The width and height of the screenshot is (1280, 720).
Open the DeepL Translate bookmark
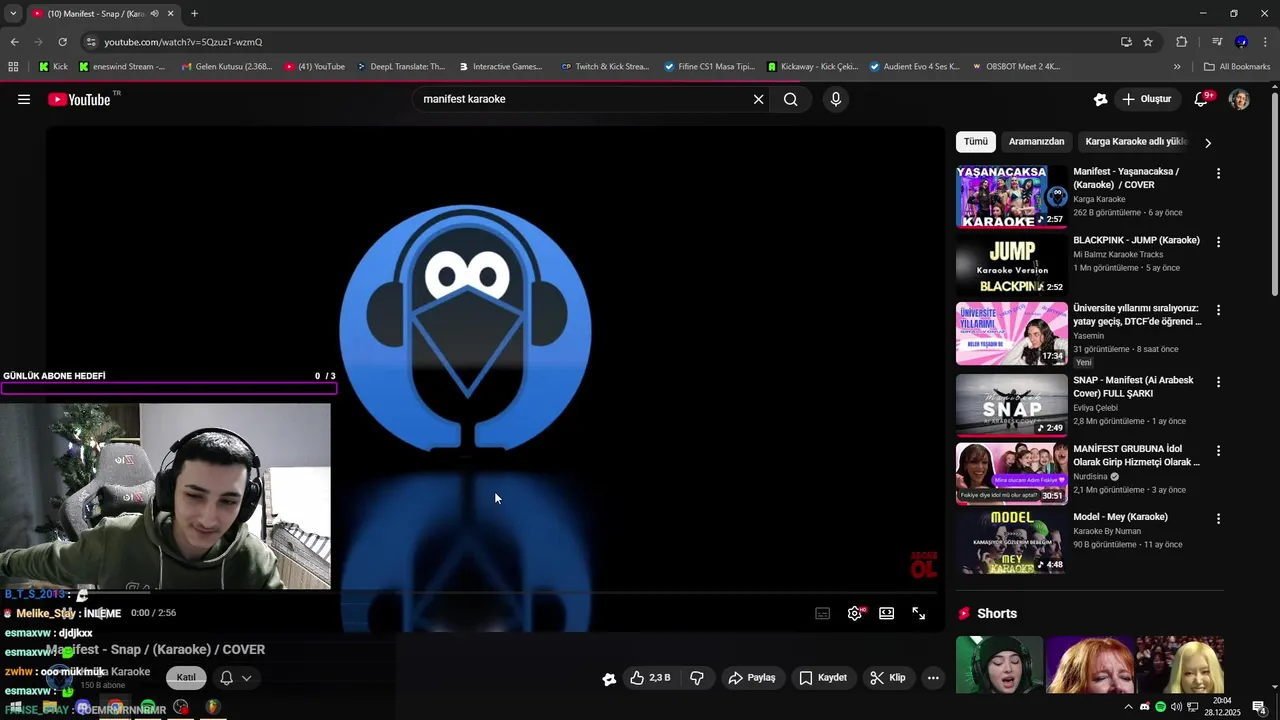coord(401,67)
